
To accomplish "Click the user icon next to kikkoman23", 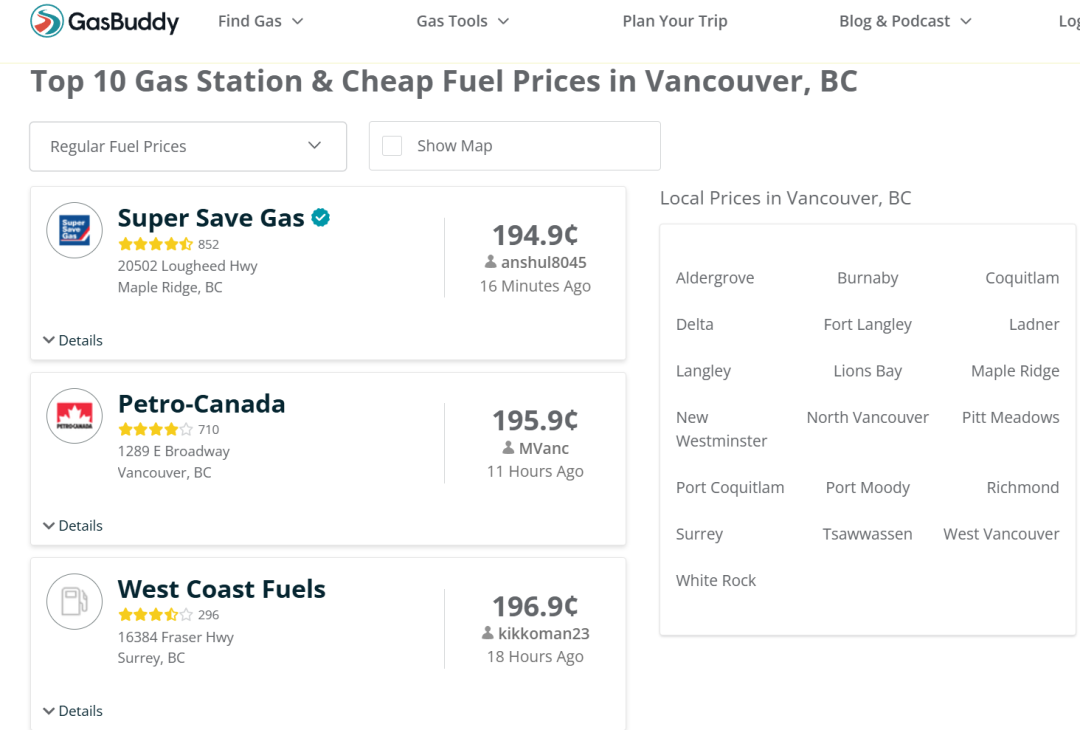I will tap(488, 633).
